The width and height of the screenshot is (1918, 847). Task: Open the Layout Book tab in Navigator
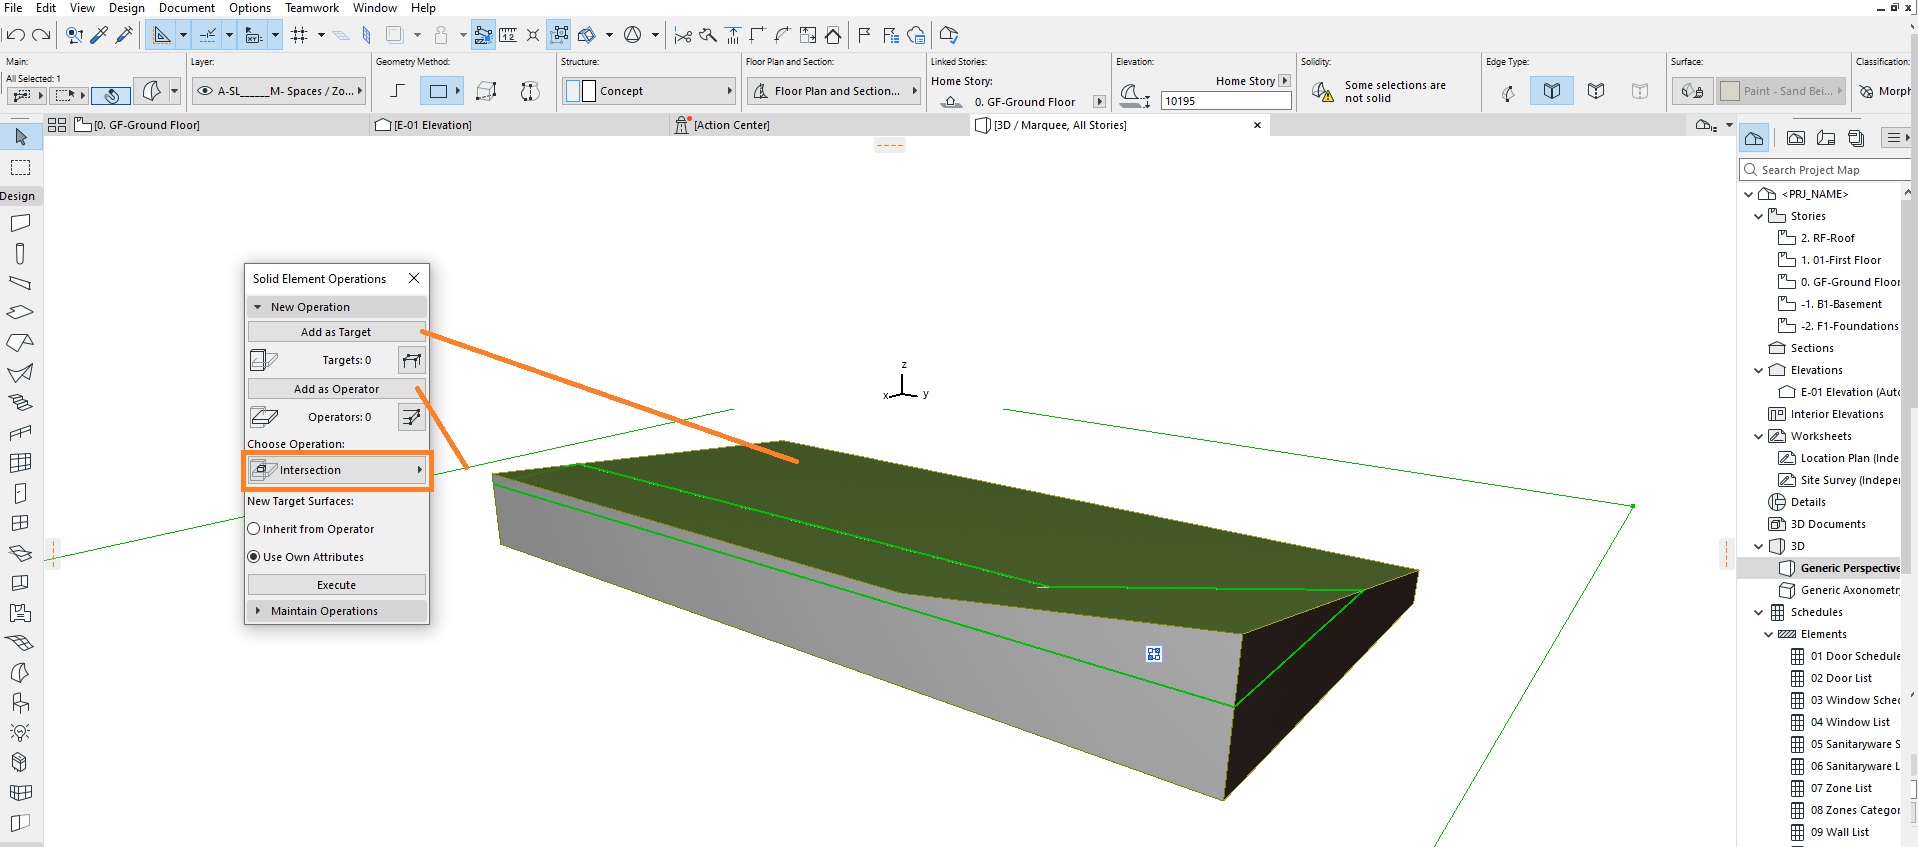tap(1826, 138)
